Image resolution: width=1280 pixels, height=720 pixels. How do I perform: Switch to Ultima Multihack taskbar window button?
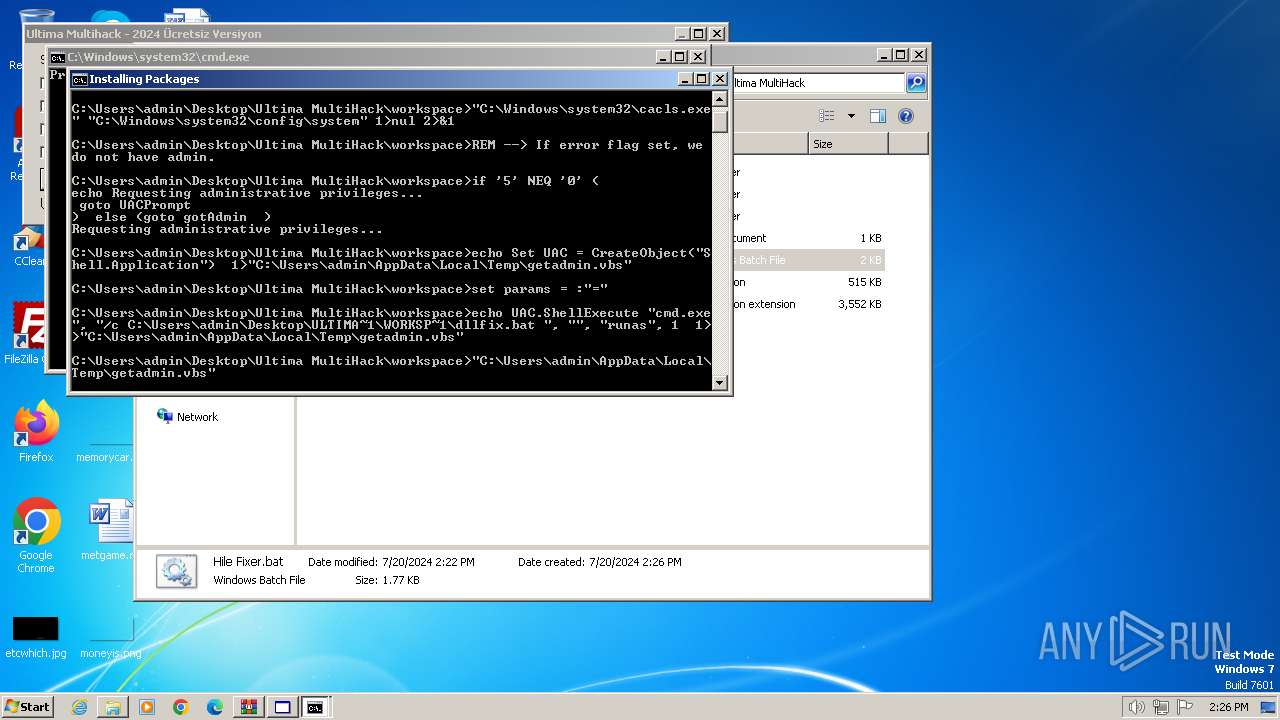coord(283,707)
